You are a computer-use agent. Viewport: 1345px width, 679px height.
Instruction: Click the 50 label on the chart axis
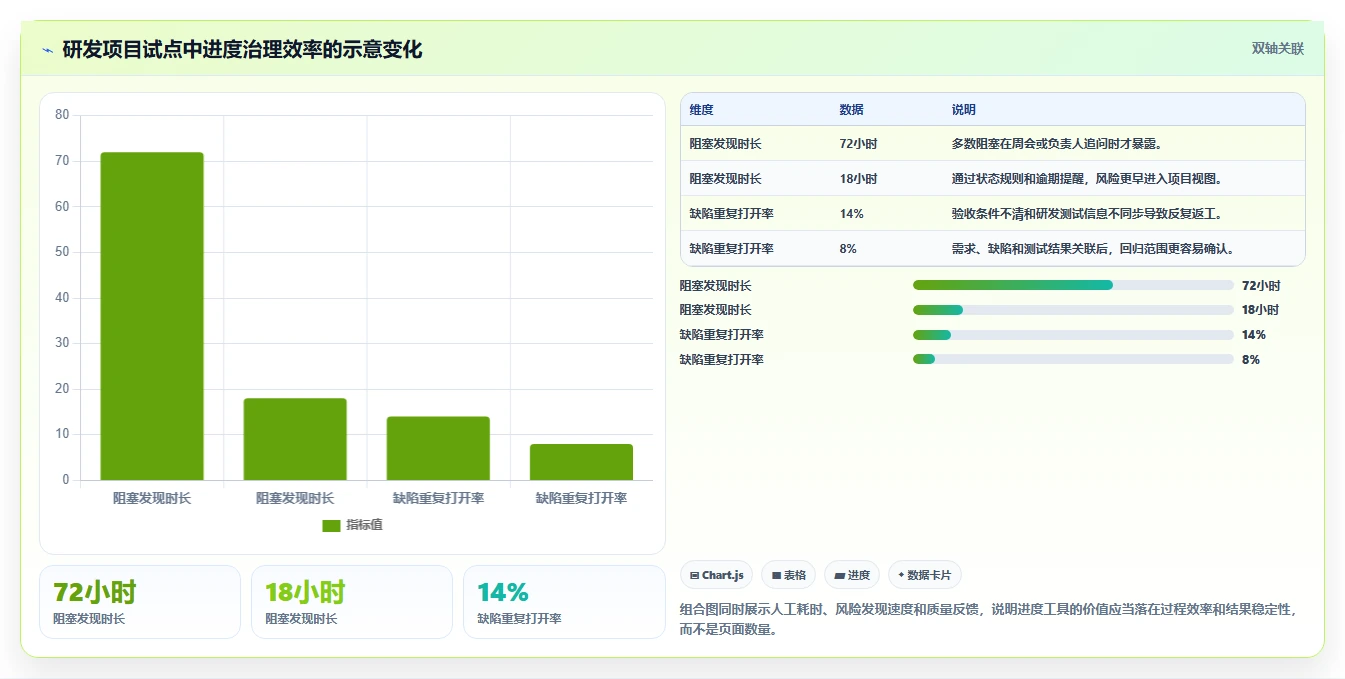click(x=62, y=252)
